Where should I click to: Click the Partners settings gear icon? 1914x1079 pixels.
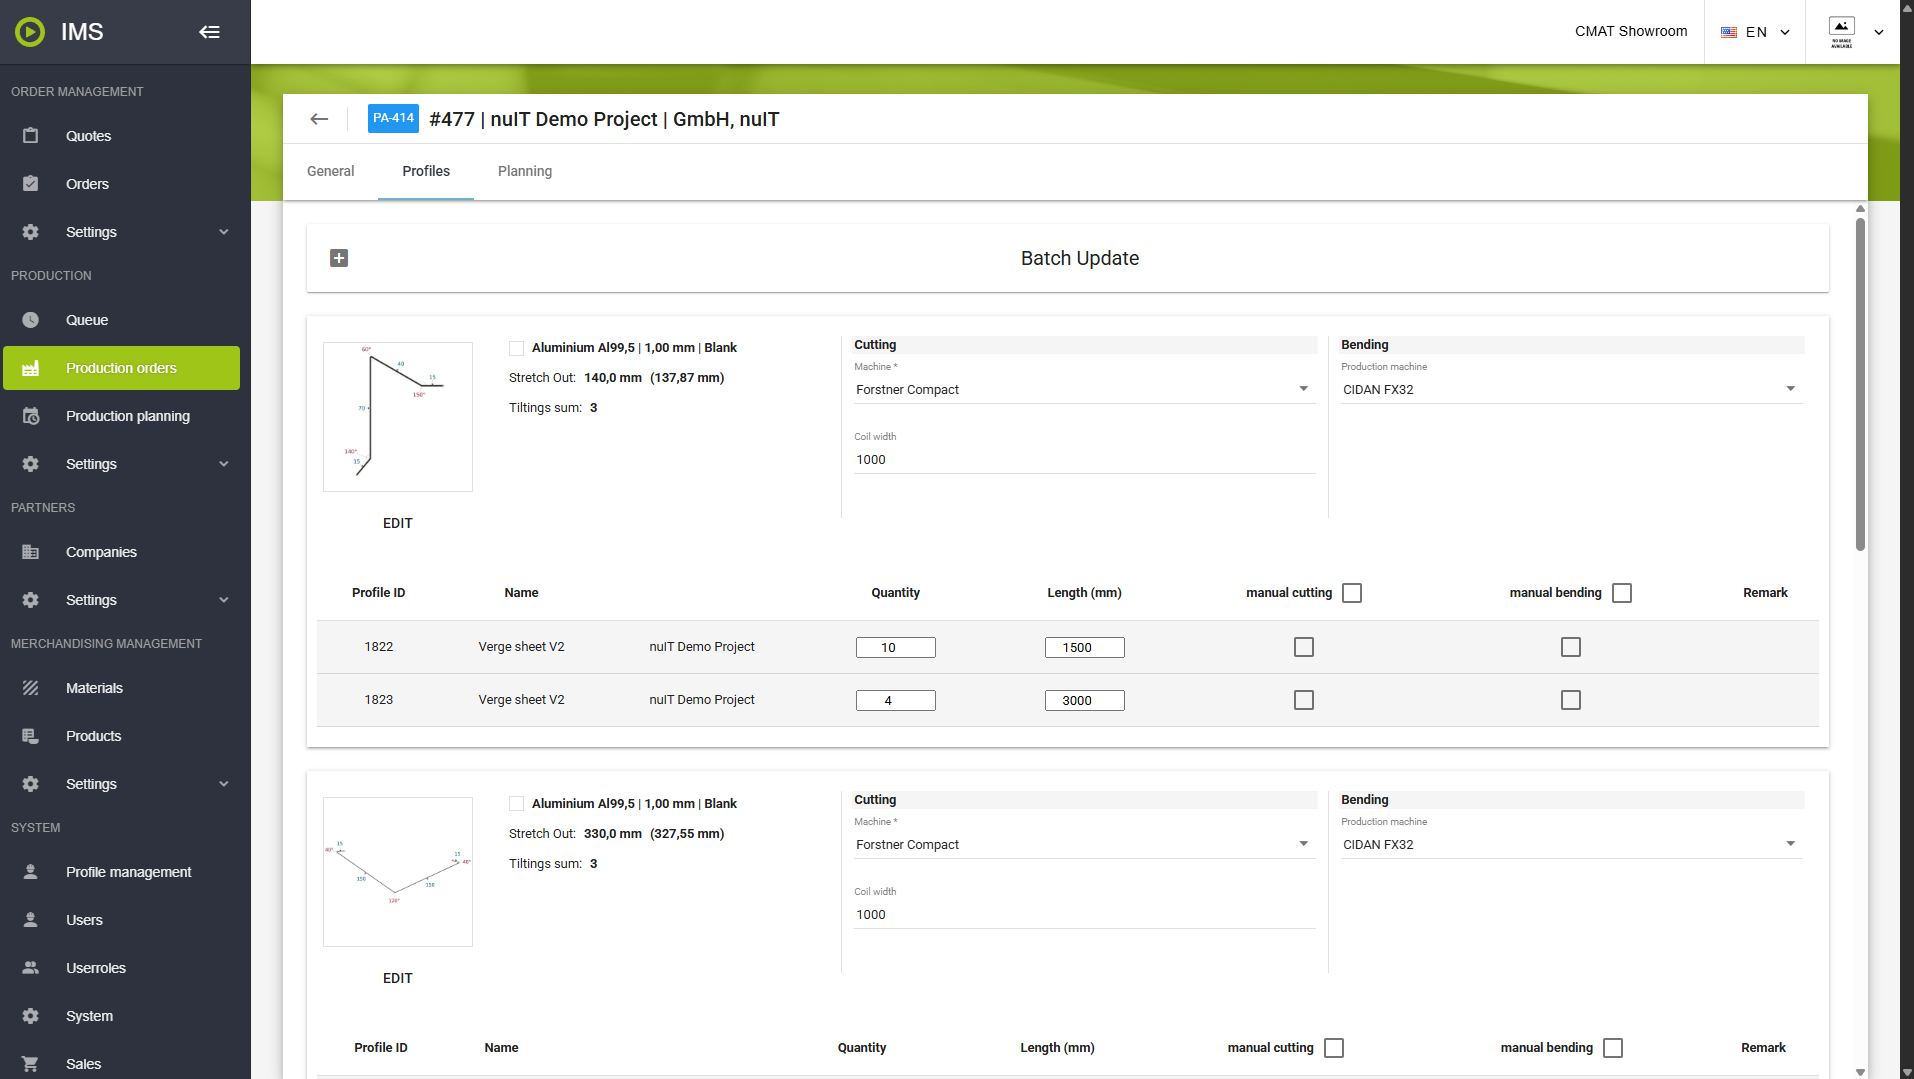pyautogui.click(x=31, y=600)
